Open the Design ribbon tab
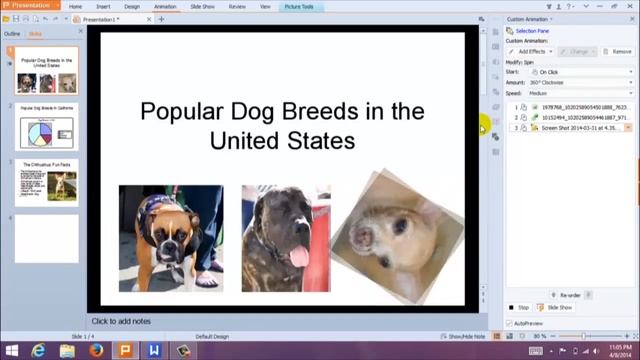 pos(132,7)
